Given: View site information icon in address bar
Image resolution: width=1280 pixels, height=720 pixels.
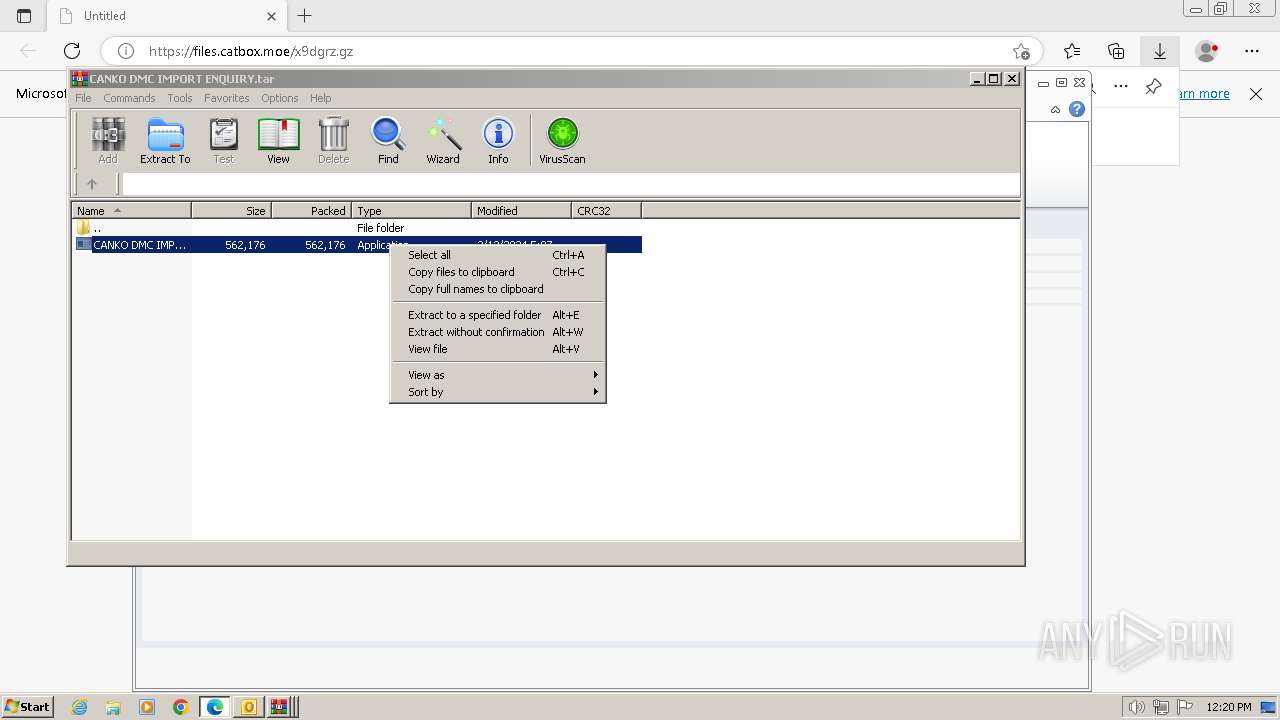Looking at the screenshot, I should 126,51.
